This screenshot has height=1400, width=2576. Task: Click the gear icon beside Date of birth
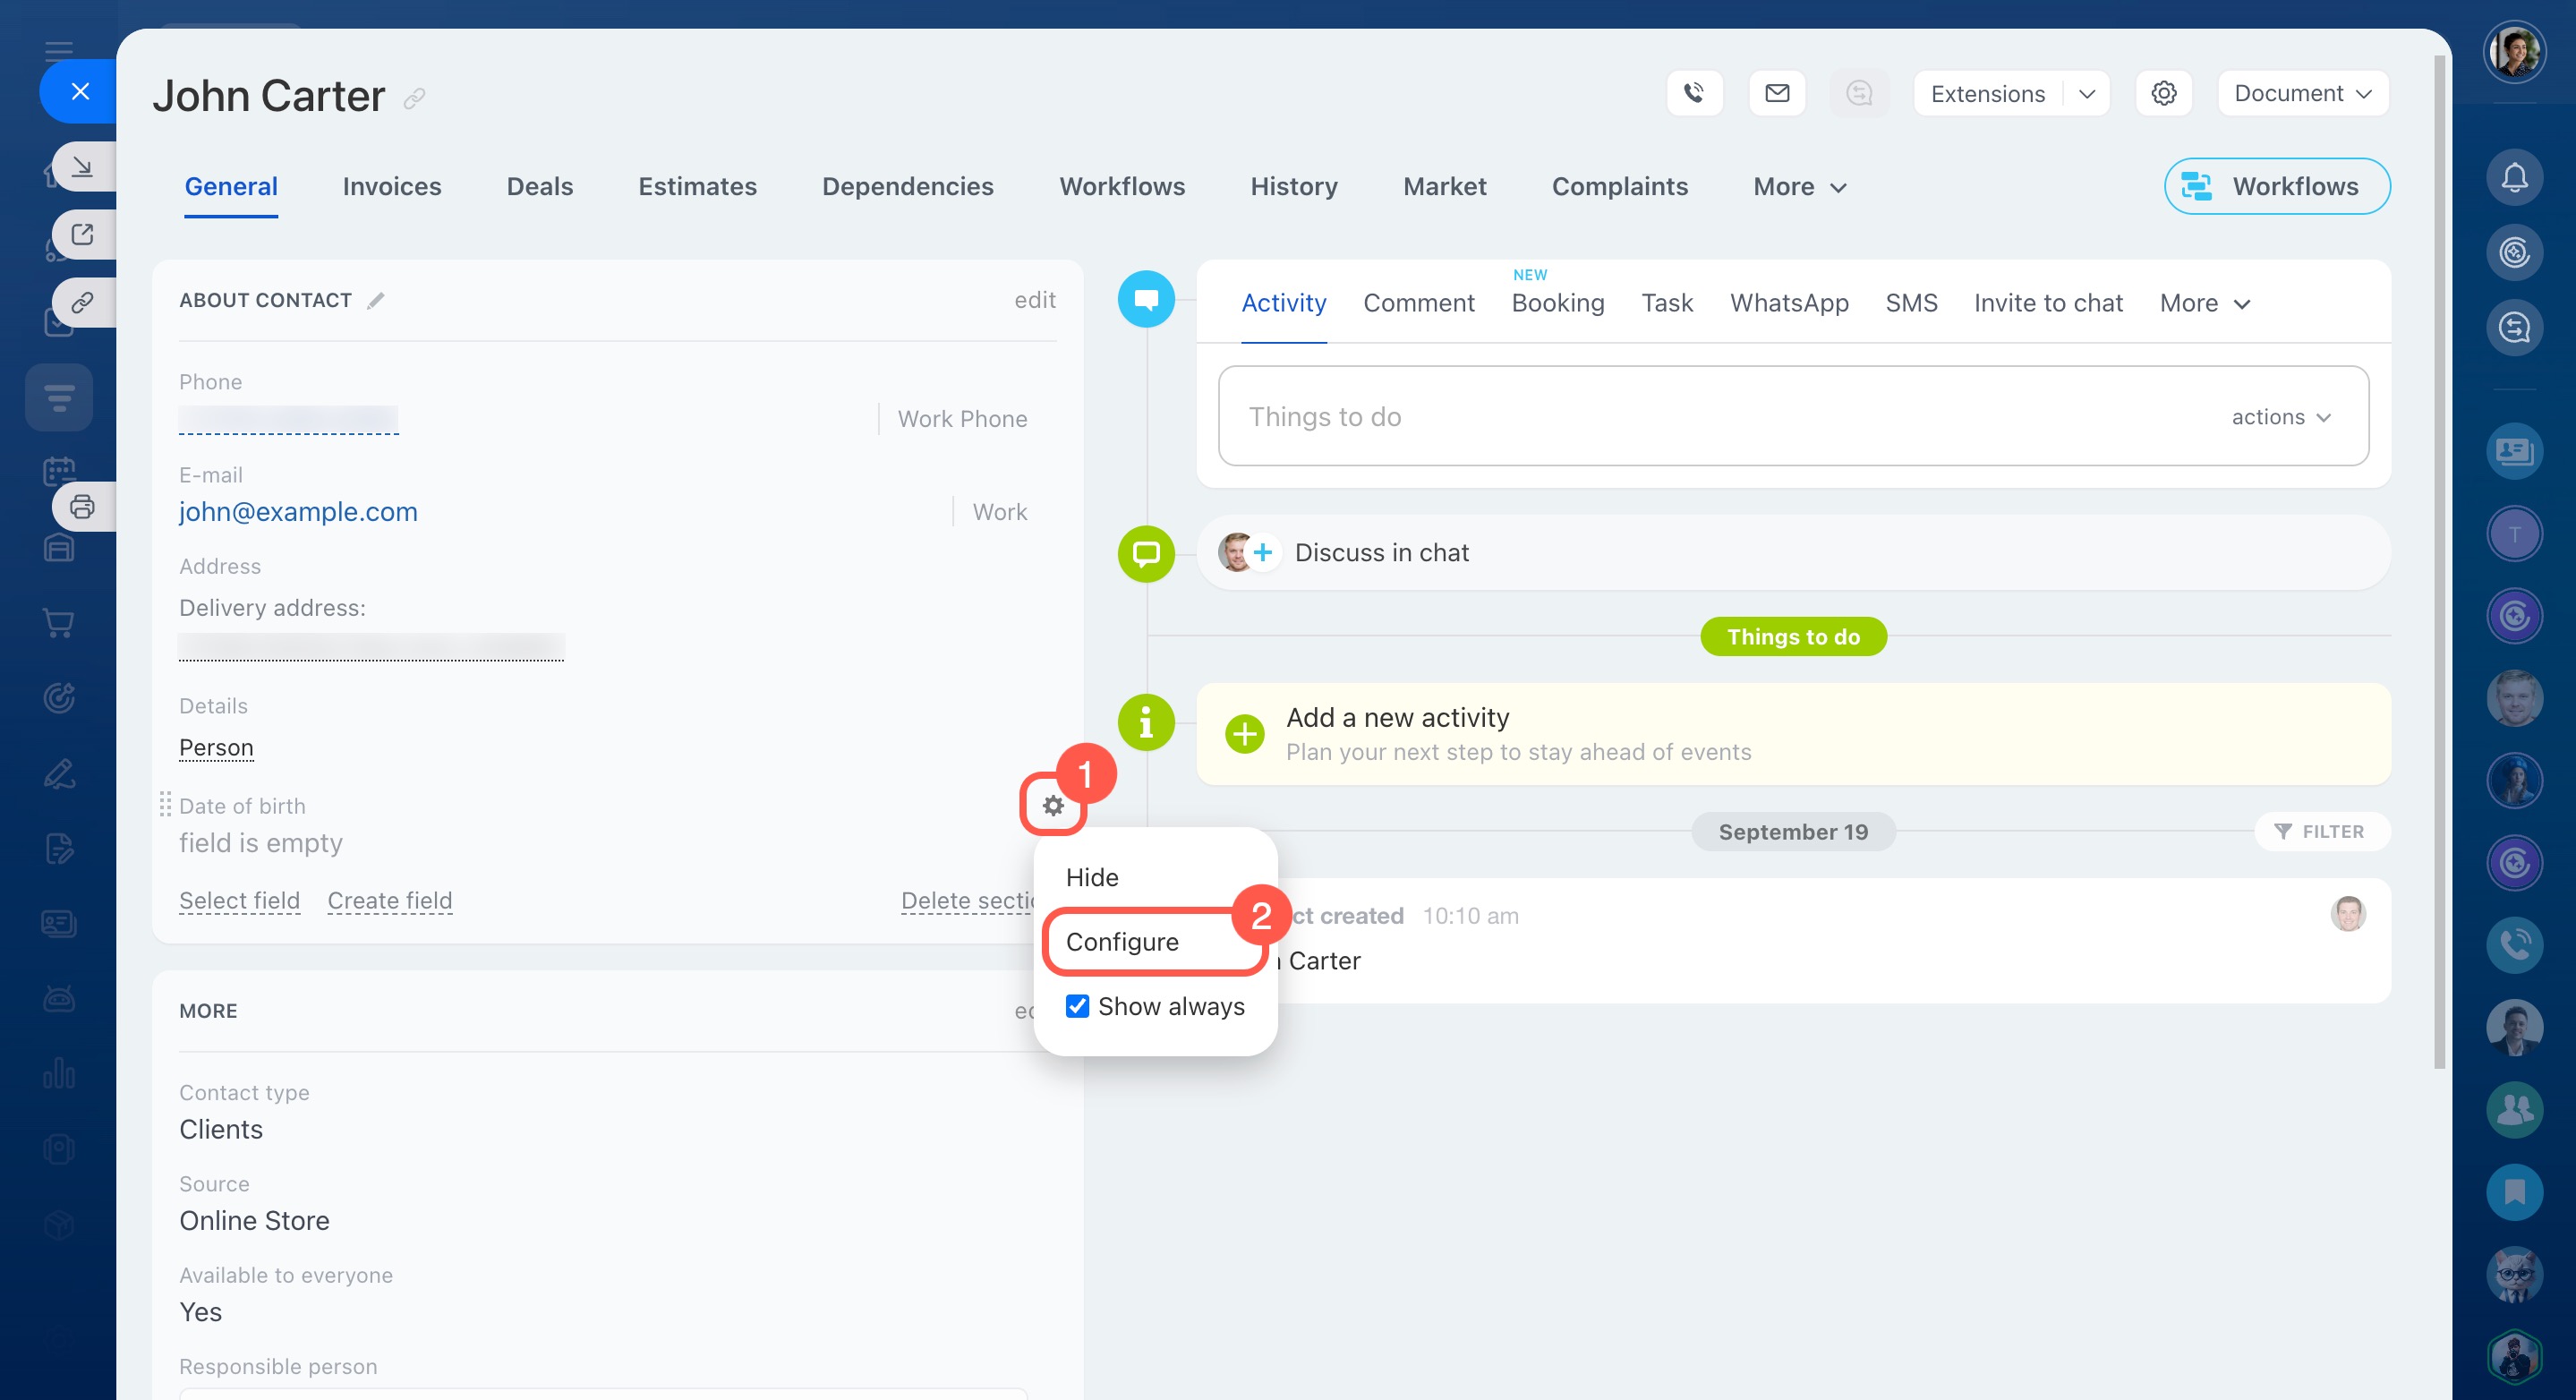[x=1053, y=805]
